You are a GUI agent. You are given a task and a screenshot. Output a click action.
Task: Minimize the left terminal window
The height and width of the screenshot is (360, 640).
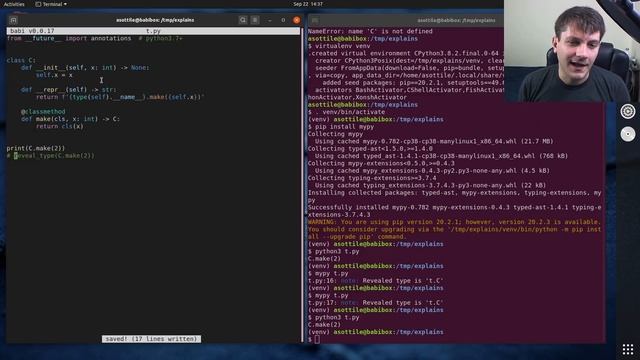[x=270, y=20]
